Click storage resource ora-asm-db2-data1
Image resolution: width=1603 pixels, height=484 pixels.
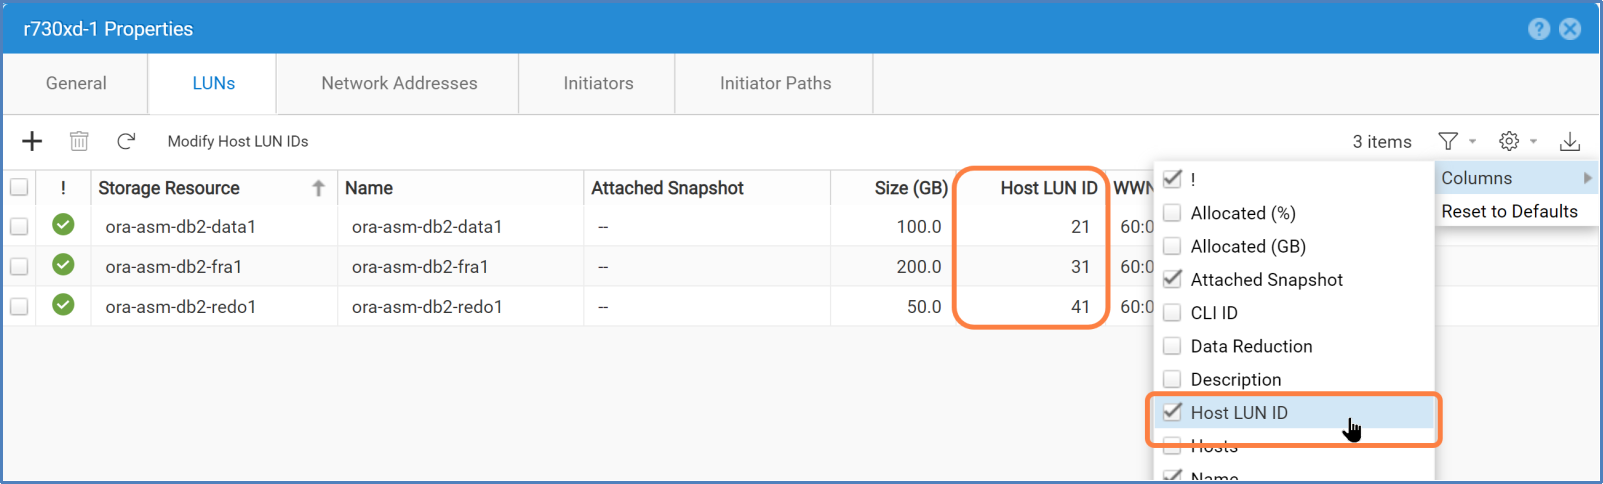180,227
